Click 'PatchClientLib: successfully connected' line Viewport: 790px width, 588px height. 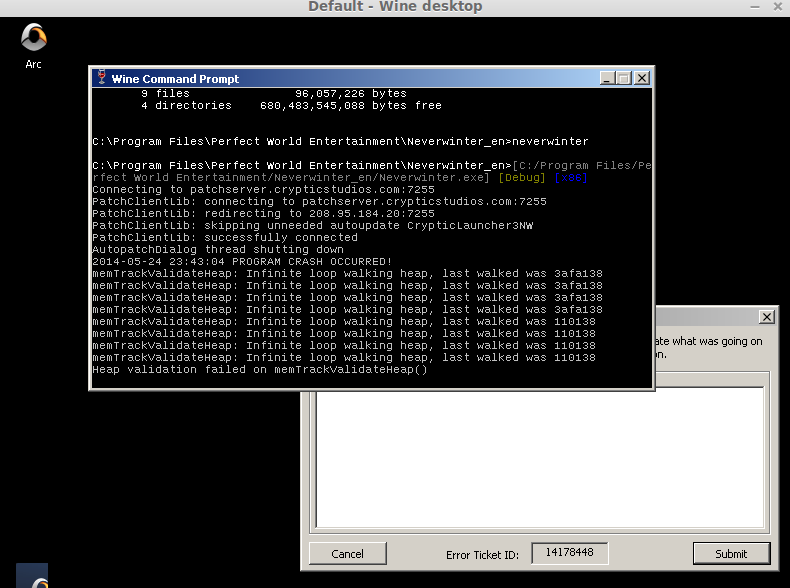[x=225, y=237]
